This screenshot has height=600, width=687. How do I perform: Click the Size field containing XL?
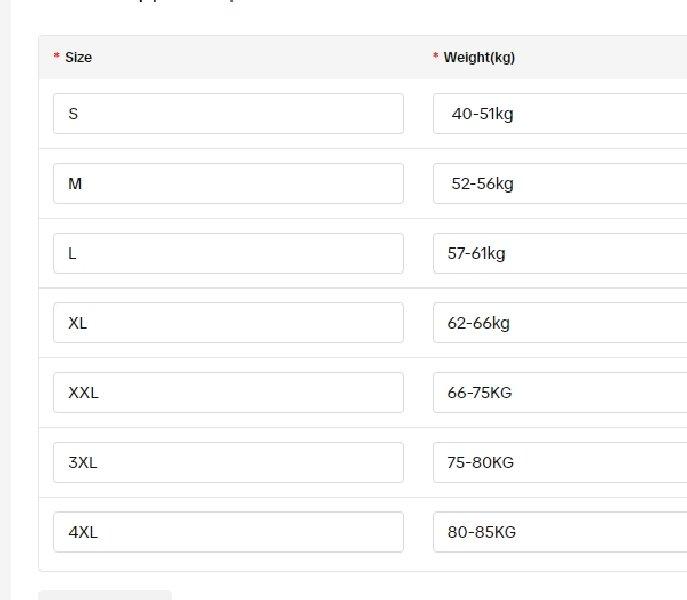228,323
